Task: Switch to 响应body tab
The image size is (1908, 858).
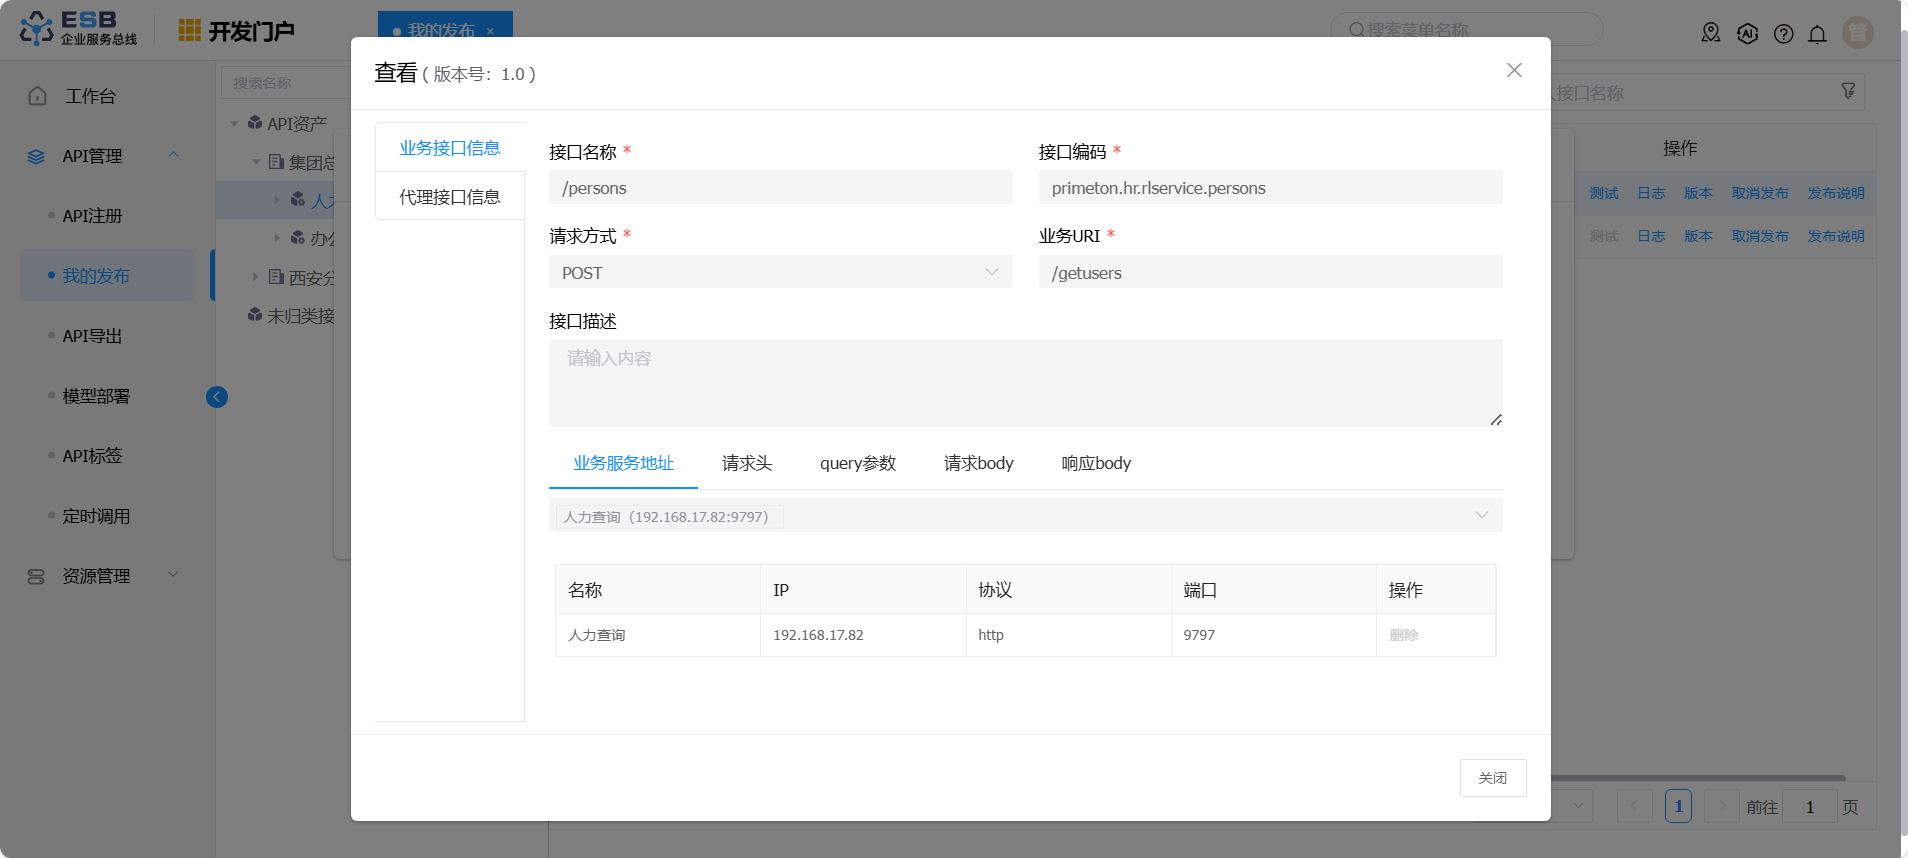Action: [1096, 463]
